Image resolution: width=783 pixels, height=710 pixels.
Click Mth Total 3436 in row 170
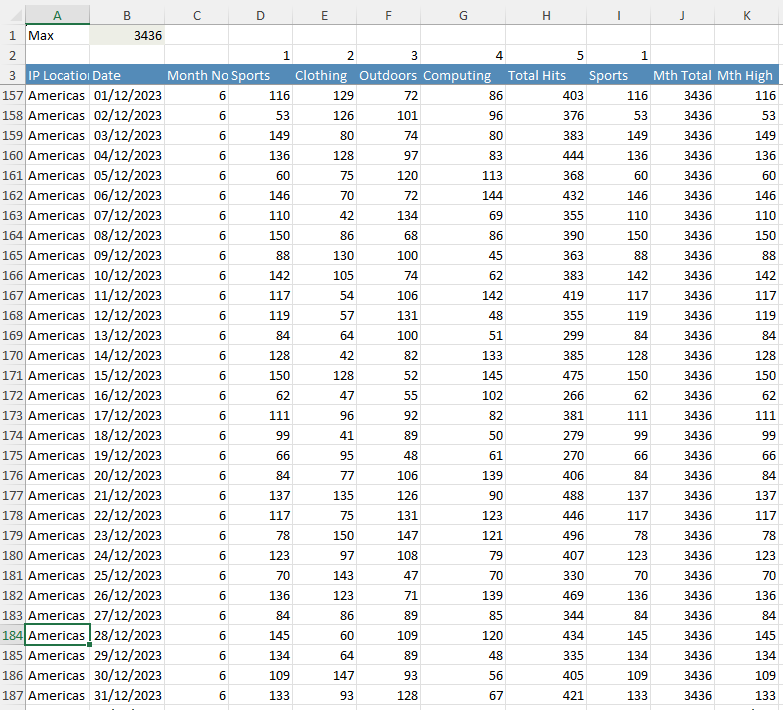tap(683, 355)
